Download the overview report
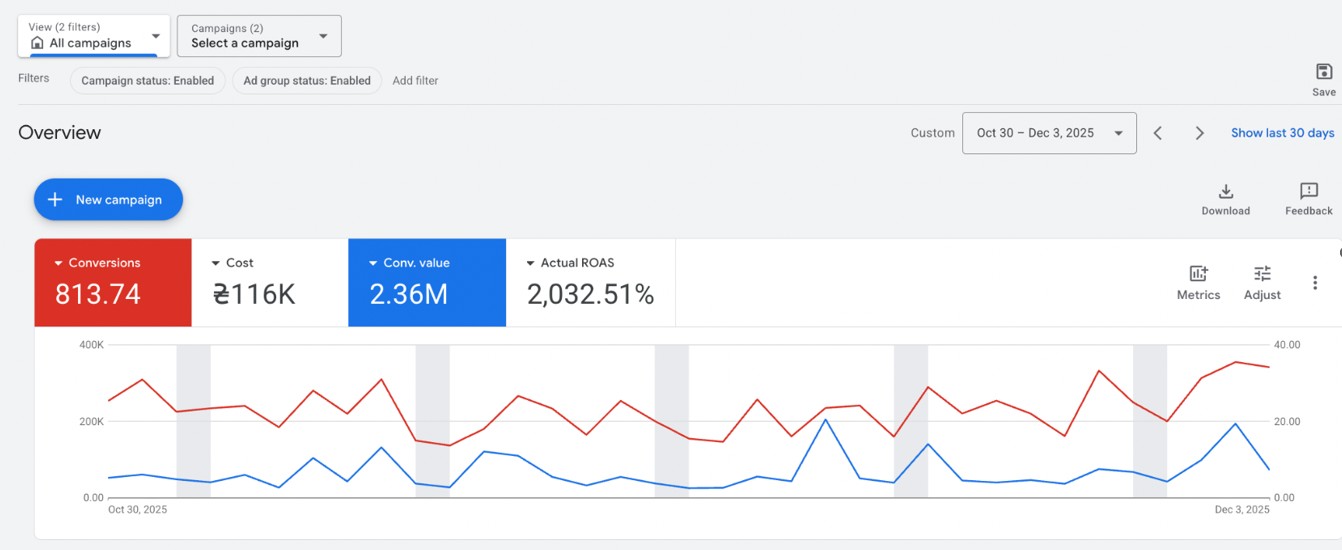 pyautogui.click(x=1226, y=199)
